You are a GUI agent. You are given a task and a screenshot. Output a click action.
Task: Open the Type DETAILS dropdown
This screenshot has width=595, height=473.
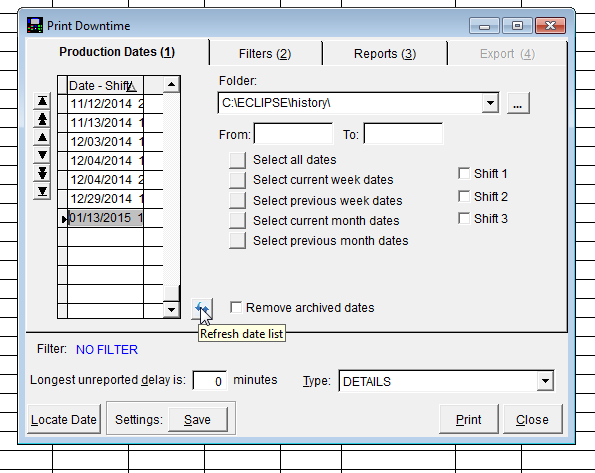coord(545,381)
